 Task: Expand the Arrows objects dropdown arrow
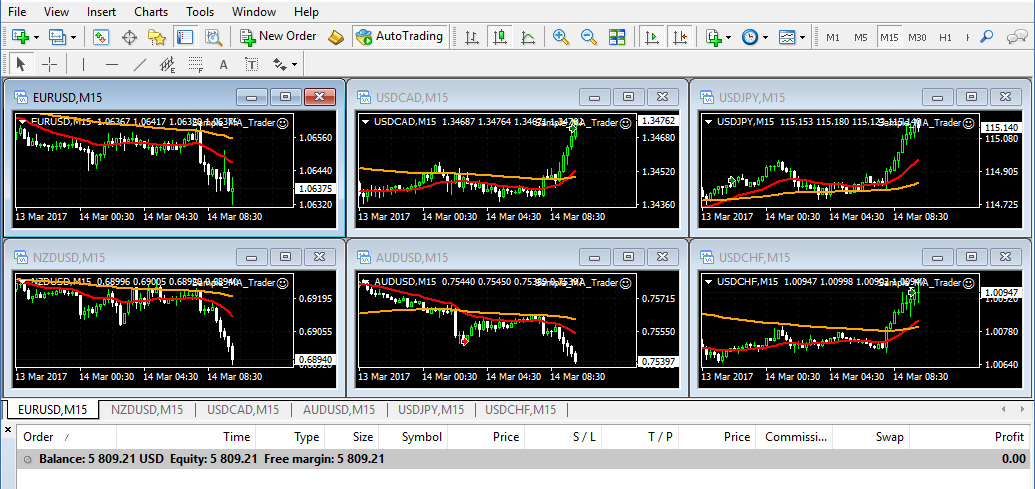(294, 65)
